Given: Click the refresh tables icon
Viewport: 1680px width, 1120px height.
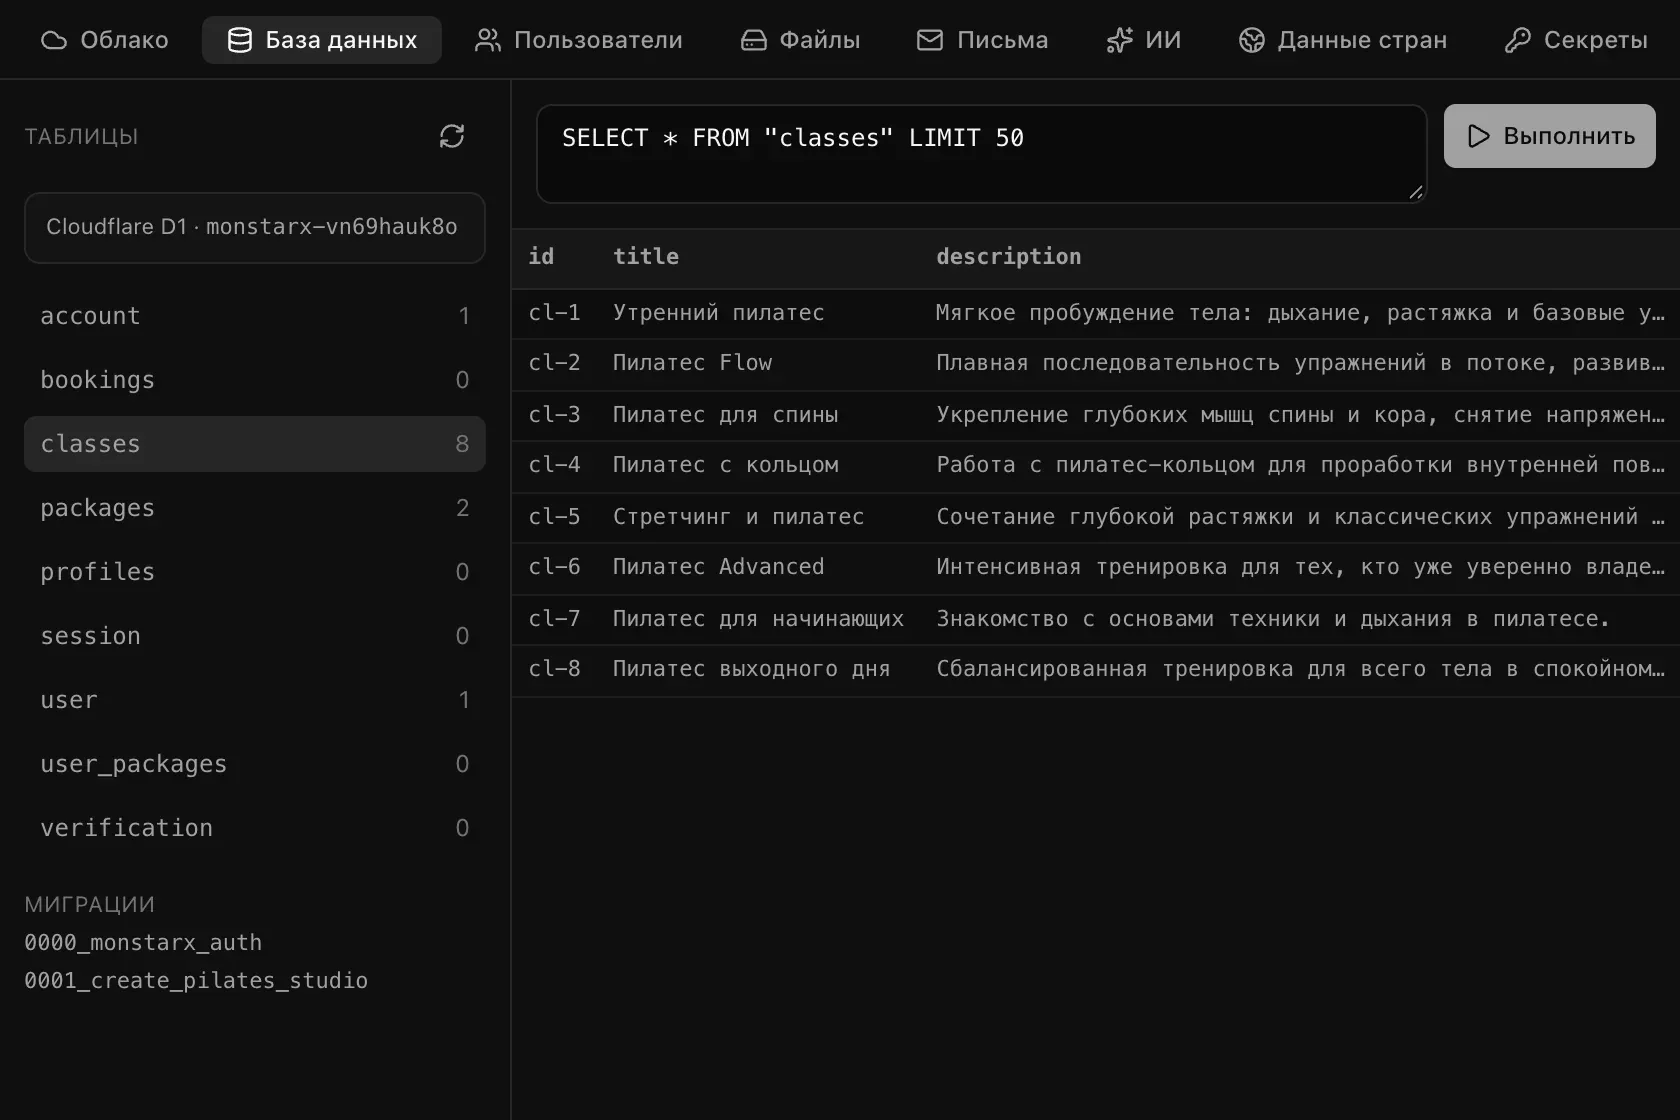Looking at the screenshot, I should click(x=452, y=136).
